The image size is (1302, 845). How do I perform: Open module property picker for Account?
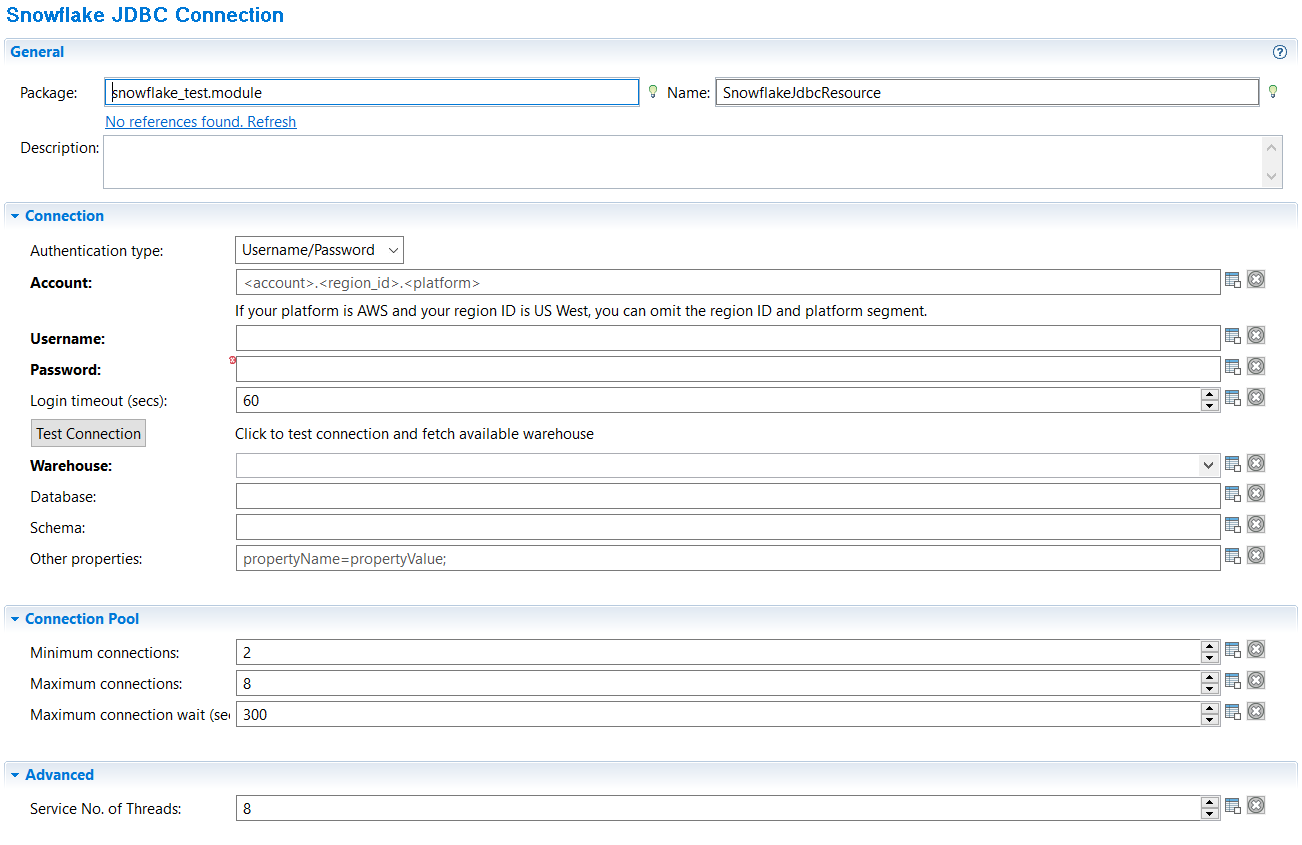[1233, 281]
